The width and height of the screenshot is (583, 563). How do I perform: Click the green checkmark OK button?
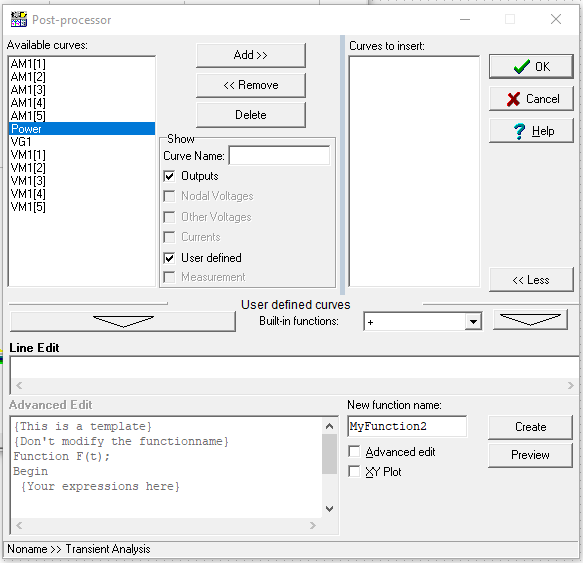(531, 67)
